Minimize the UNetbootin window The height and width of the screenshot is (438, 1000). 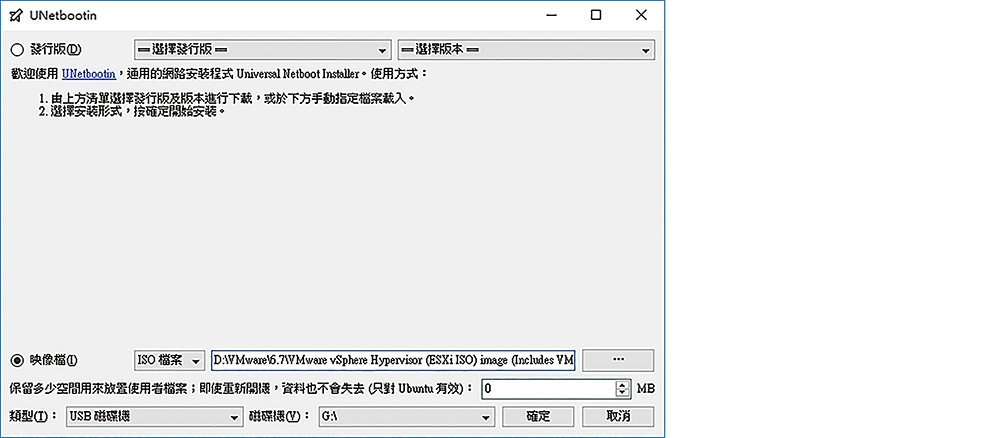tap(551, 15)
